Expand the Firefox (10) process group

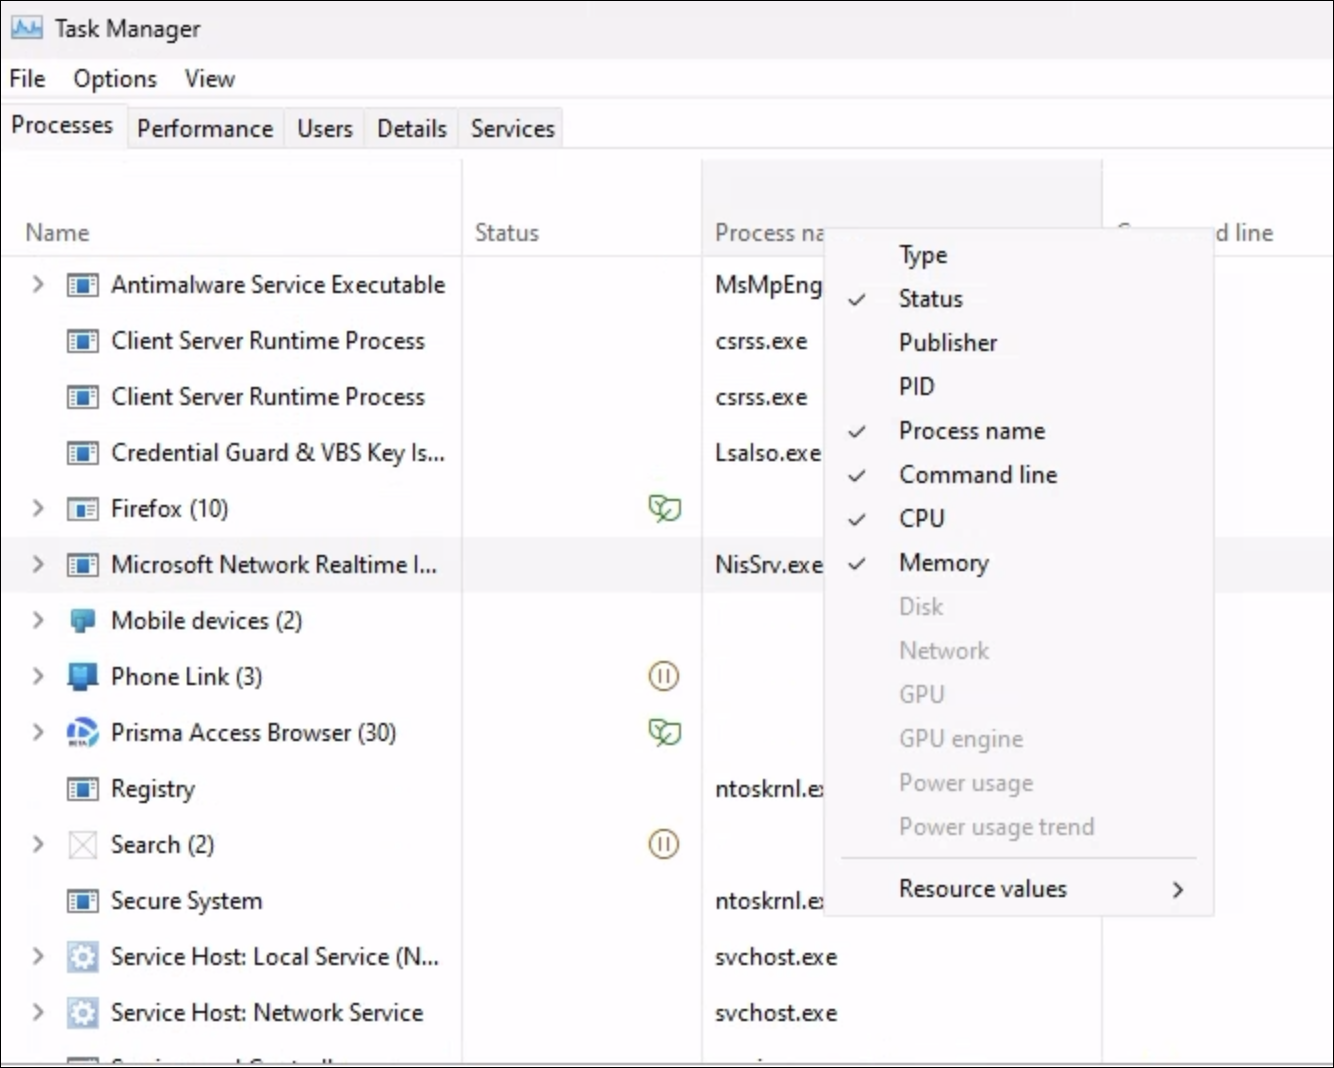click(x=38, y=509)
